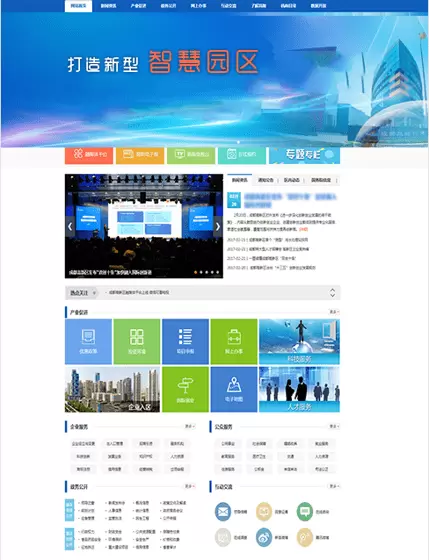
Task: Show next slide with right carousel arrow
Action: coord(218,226)
